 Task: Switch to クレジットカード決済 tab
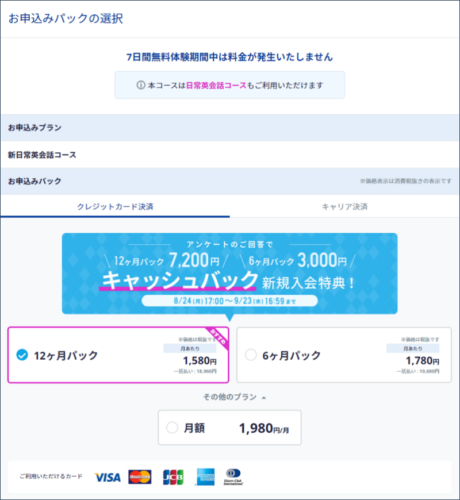pyautogui.click(x=115, y=207)
